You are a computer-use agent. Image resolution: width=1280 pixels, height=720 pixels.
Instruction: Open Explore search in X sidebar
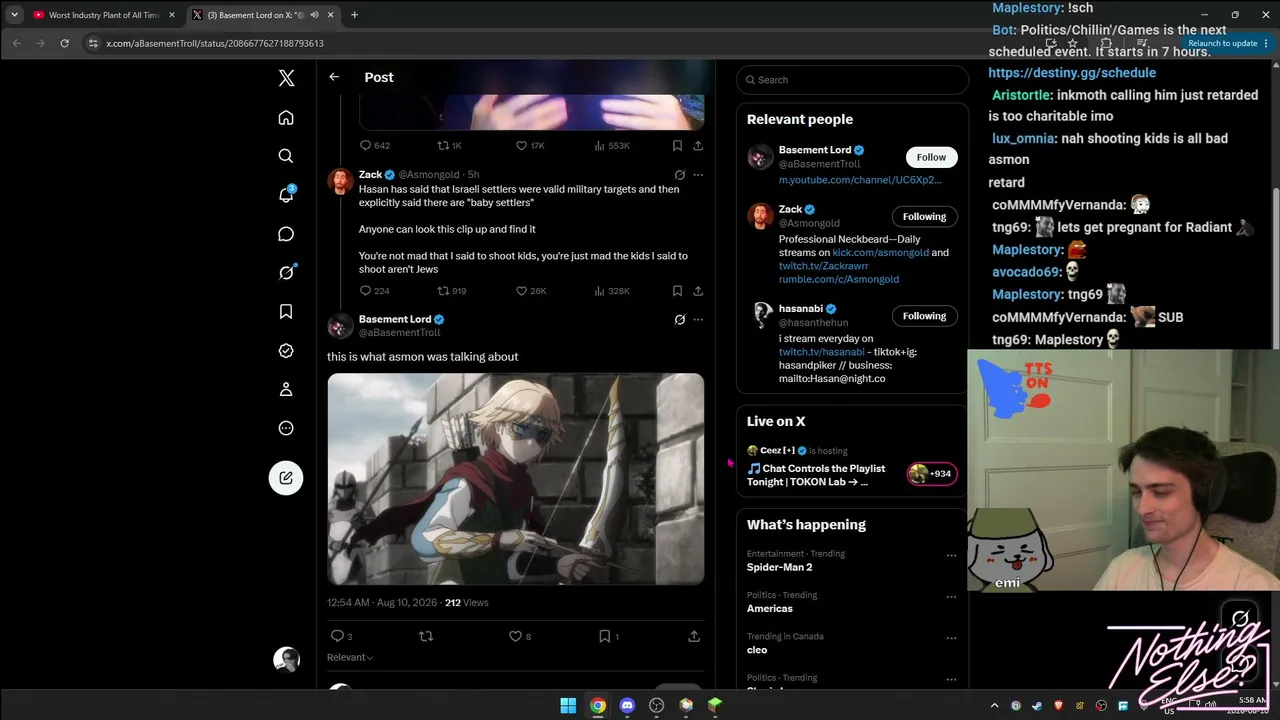click(286, 156)
